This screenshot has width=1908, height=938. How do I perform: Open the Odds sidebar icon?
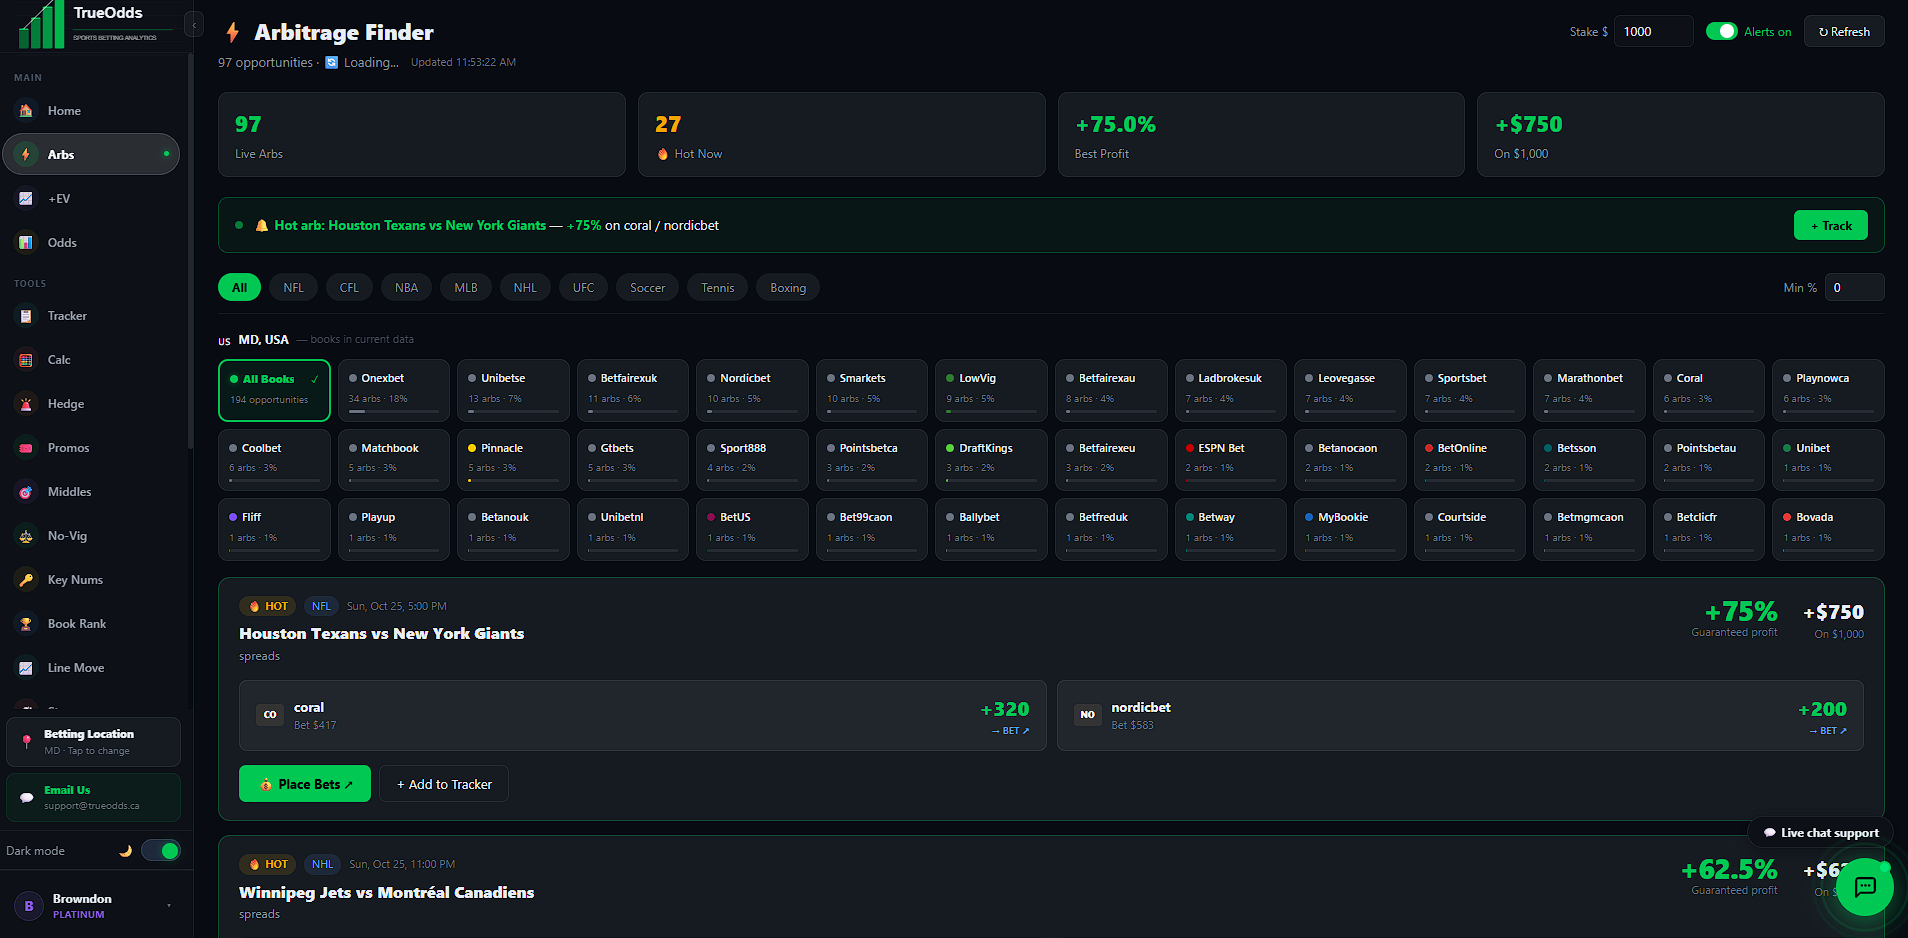click(26, 243)
